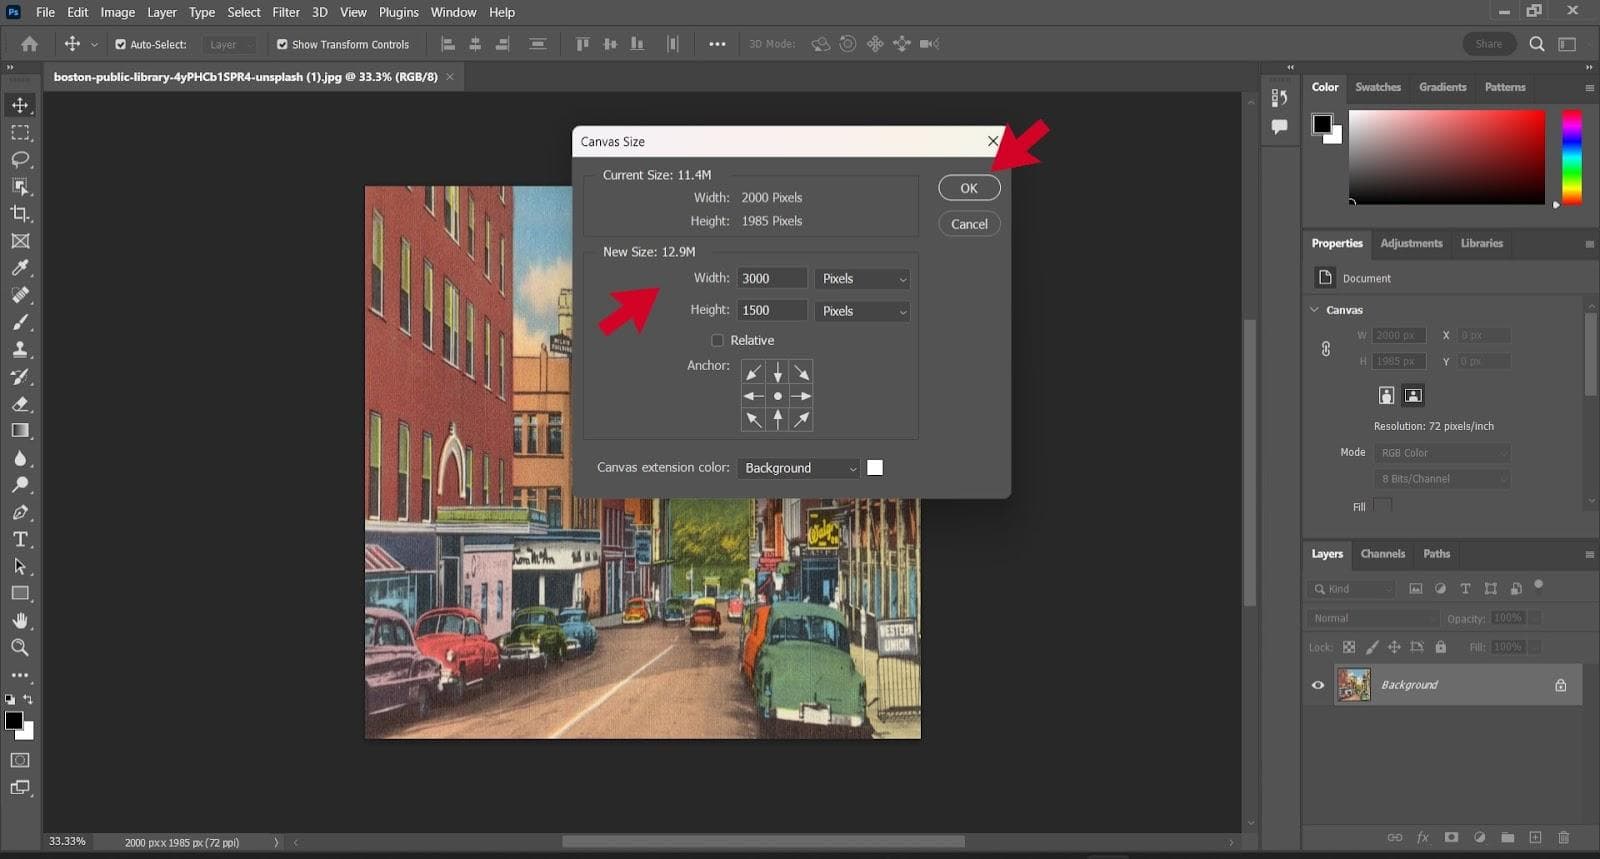Enable the Relative checkbox
Image resolution: width=1600 pixels, height=859 pixels.
(x=717, y=341)
